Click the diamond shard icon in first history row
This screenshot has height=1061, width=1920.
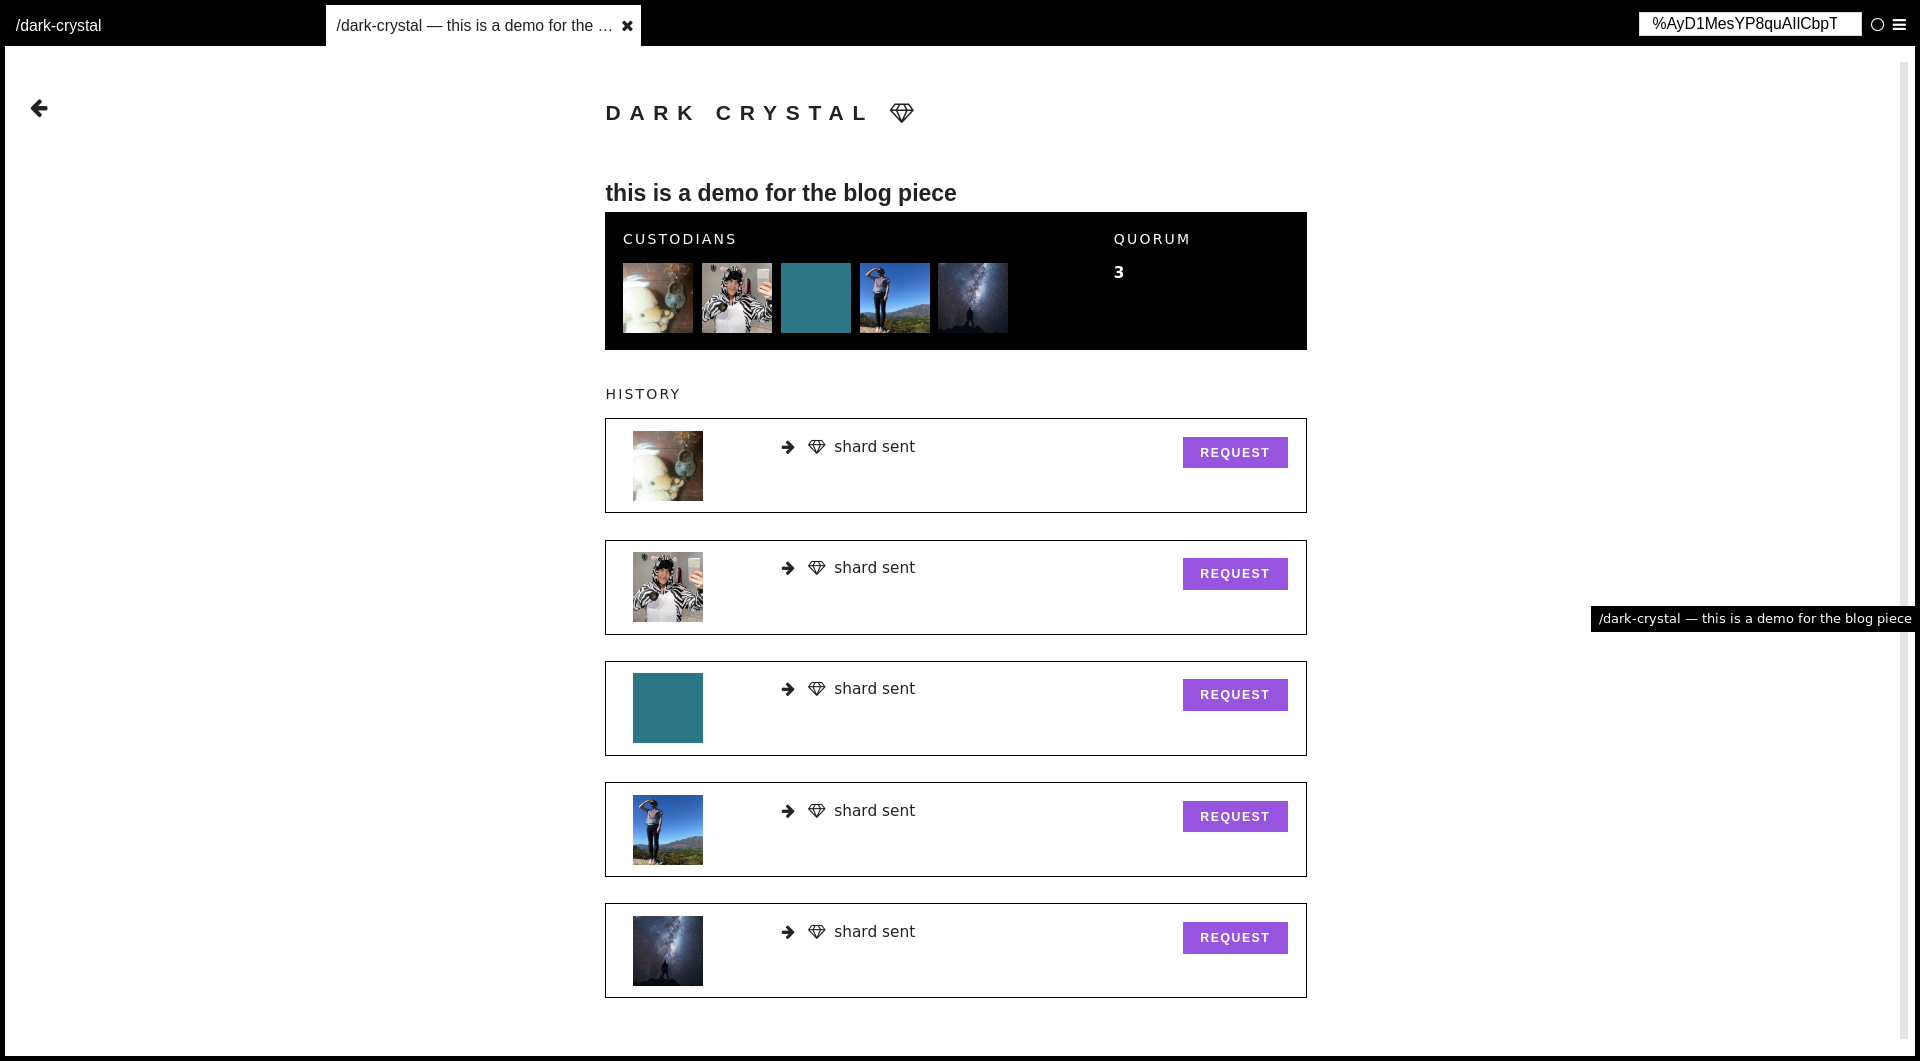(817, 447)
